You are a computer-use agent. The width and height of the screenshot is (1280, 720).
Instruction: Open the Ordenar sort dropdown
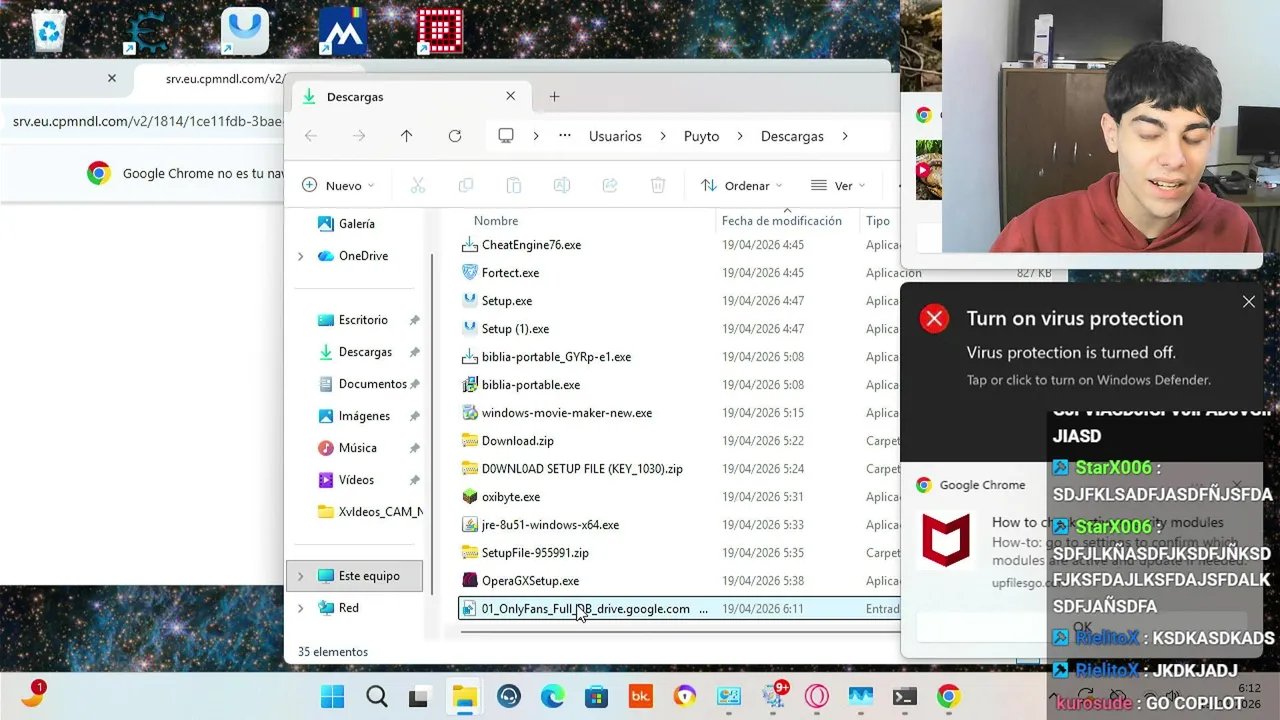click(x=741, y=185)
